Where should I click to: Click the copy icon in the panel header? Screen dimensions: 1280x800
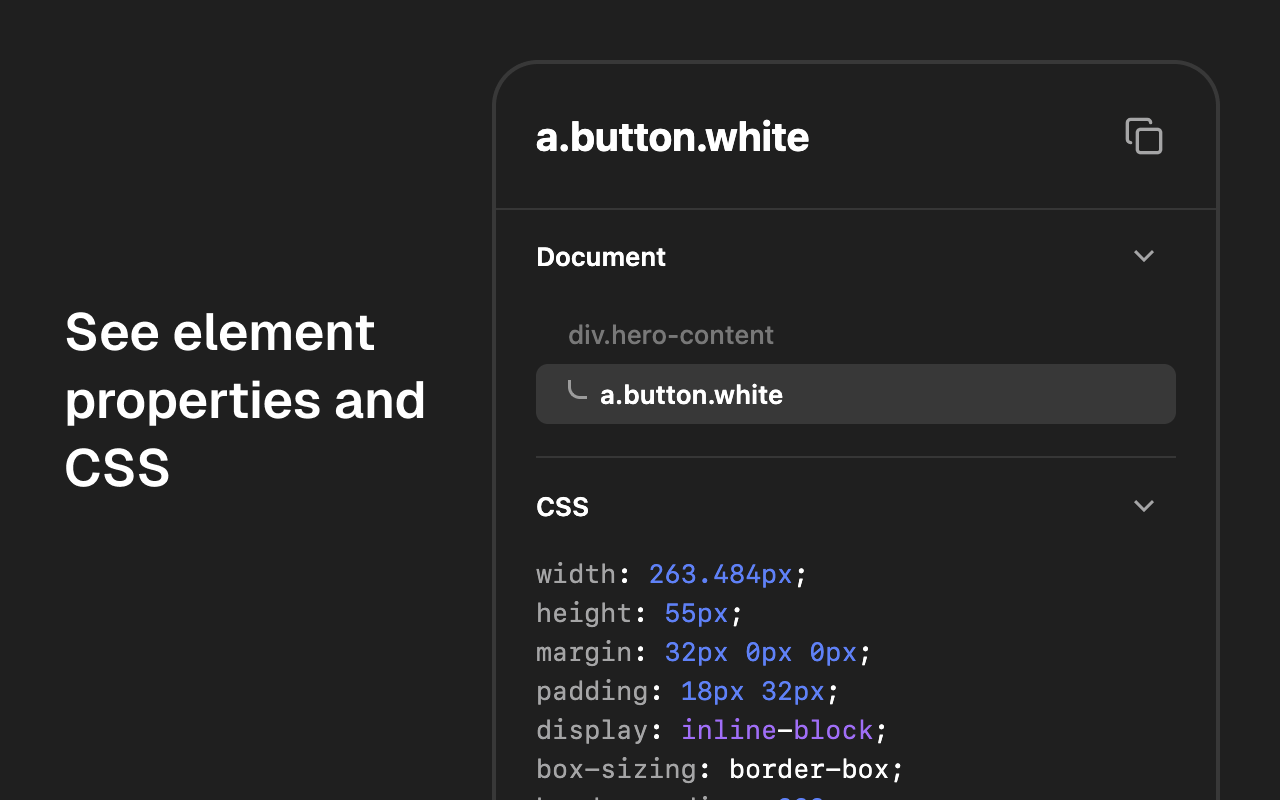pos(1144,136)
